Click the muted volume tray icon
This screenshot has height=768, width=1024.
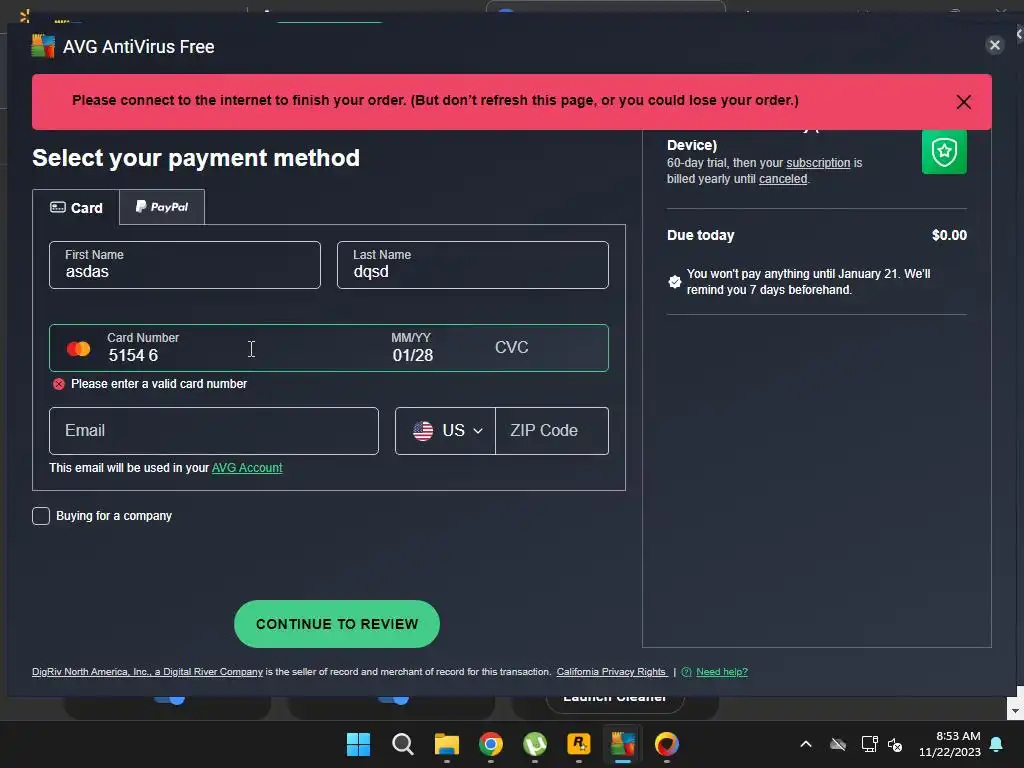coord(895,744)
